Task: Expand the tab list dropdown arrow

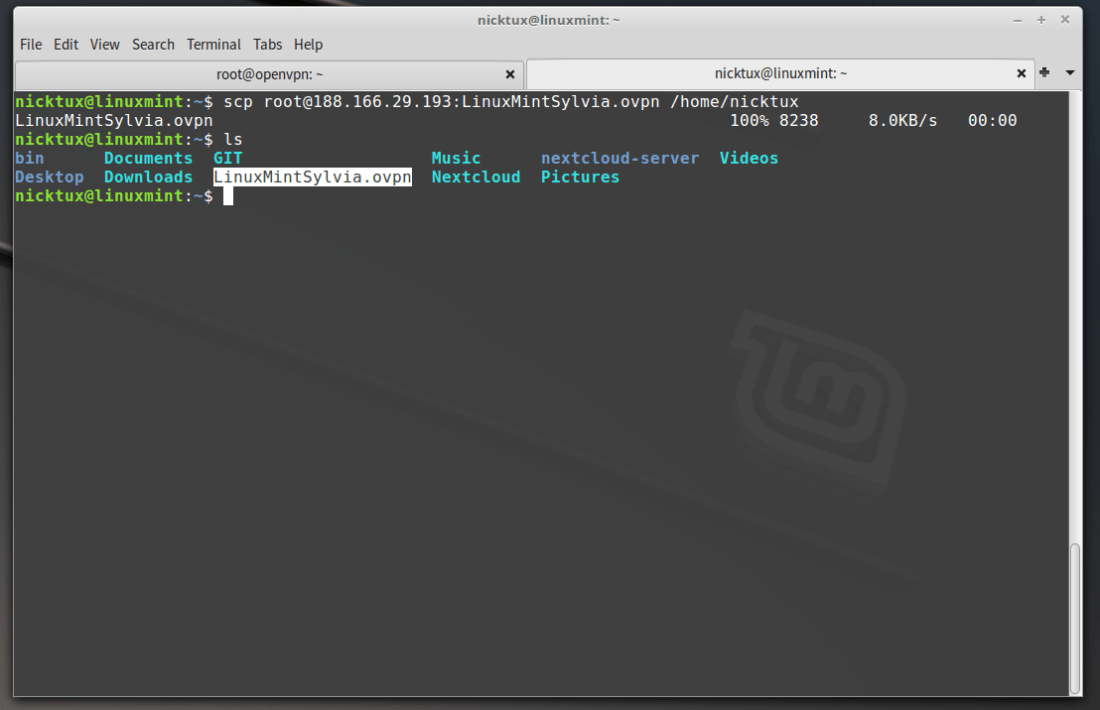Action: (x=1069, y=73)
